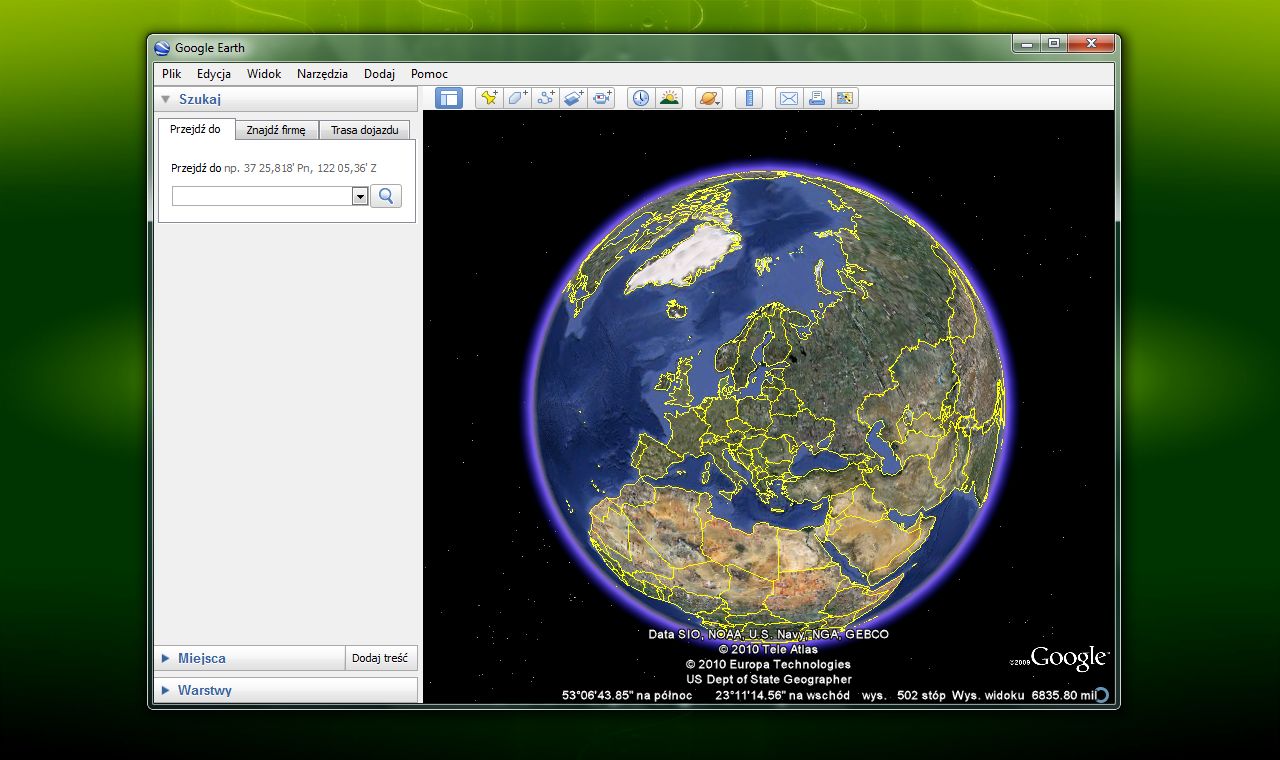Image resolution: width=1280 pixels, height=760 pixels.
Task: Click the Dodaj treść button
Action: 380,658
